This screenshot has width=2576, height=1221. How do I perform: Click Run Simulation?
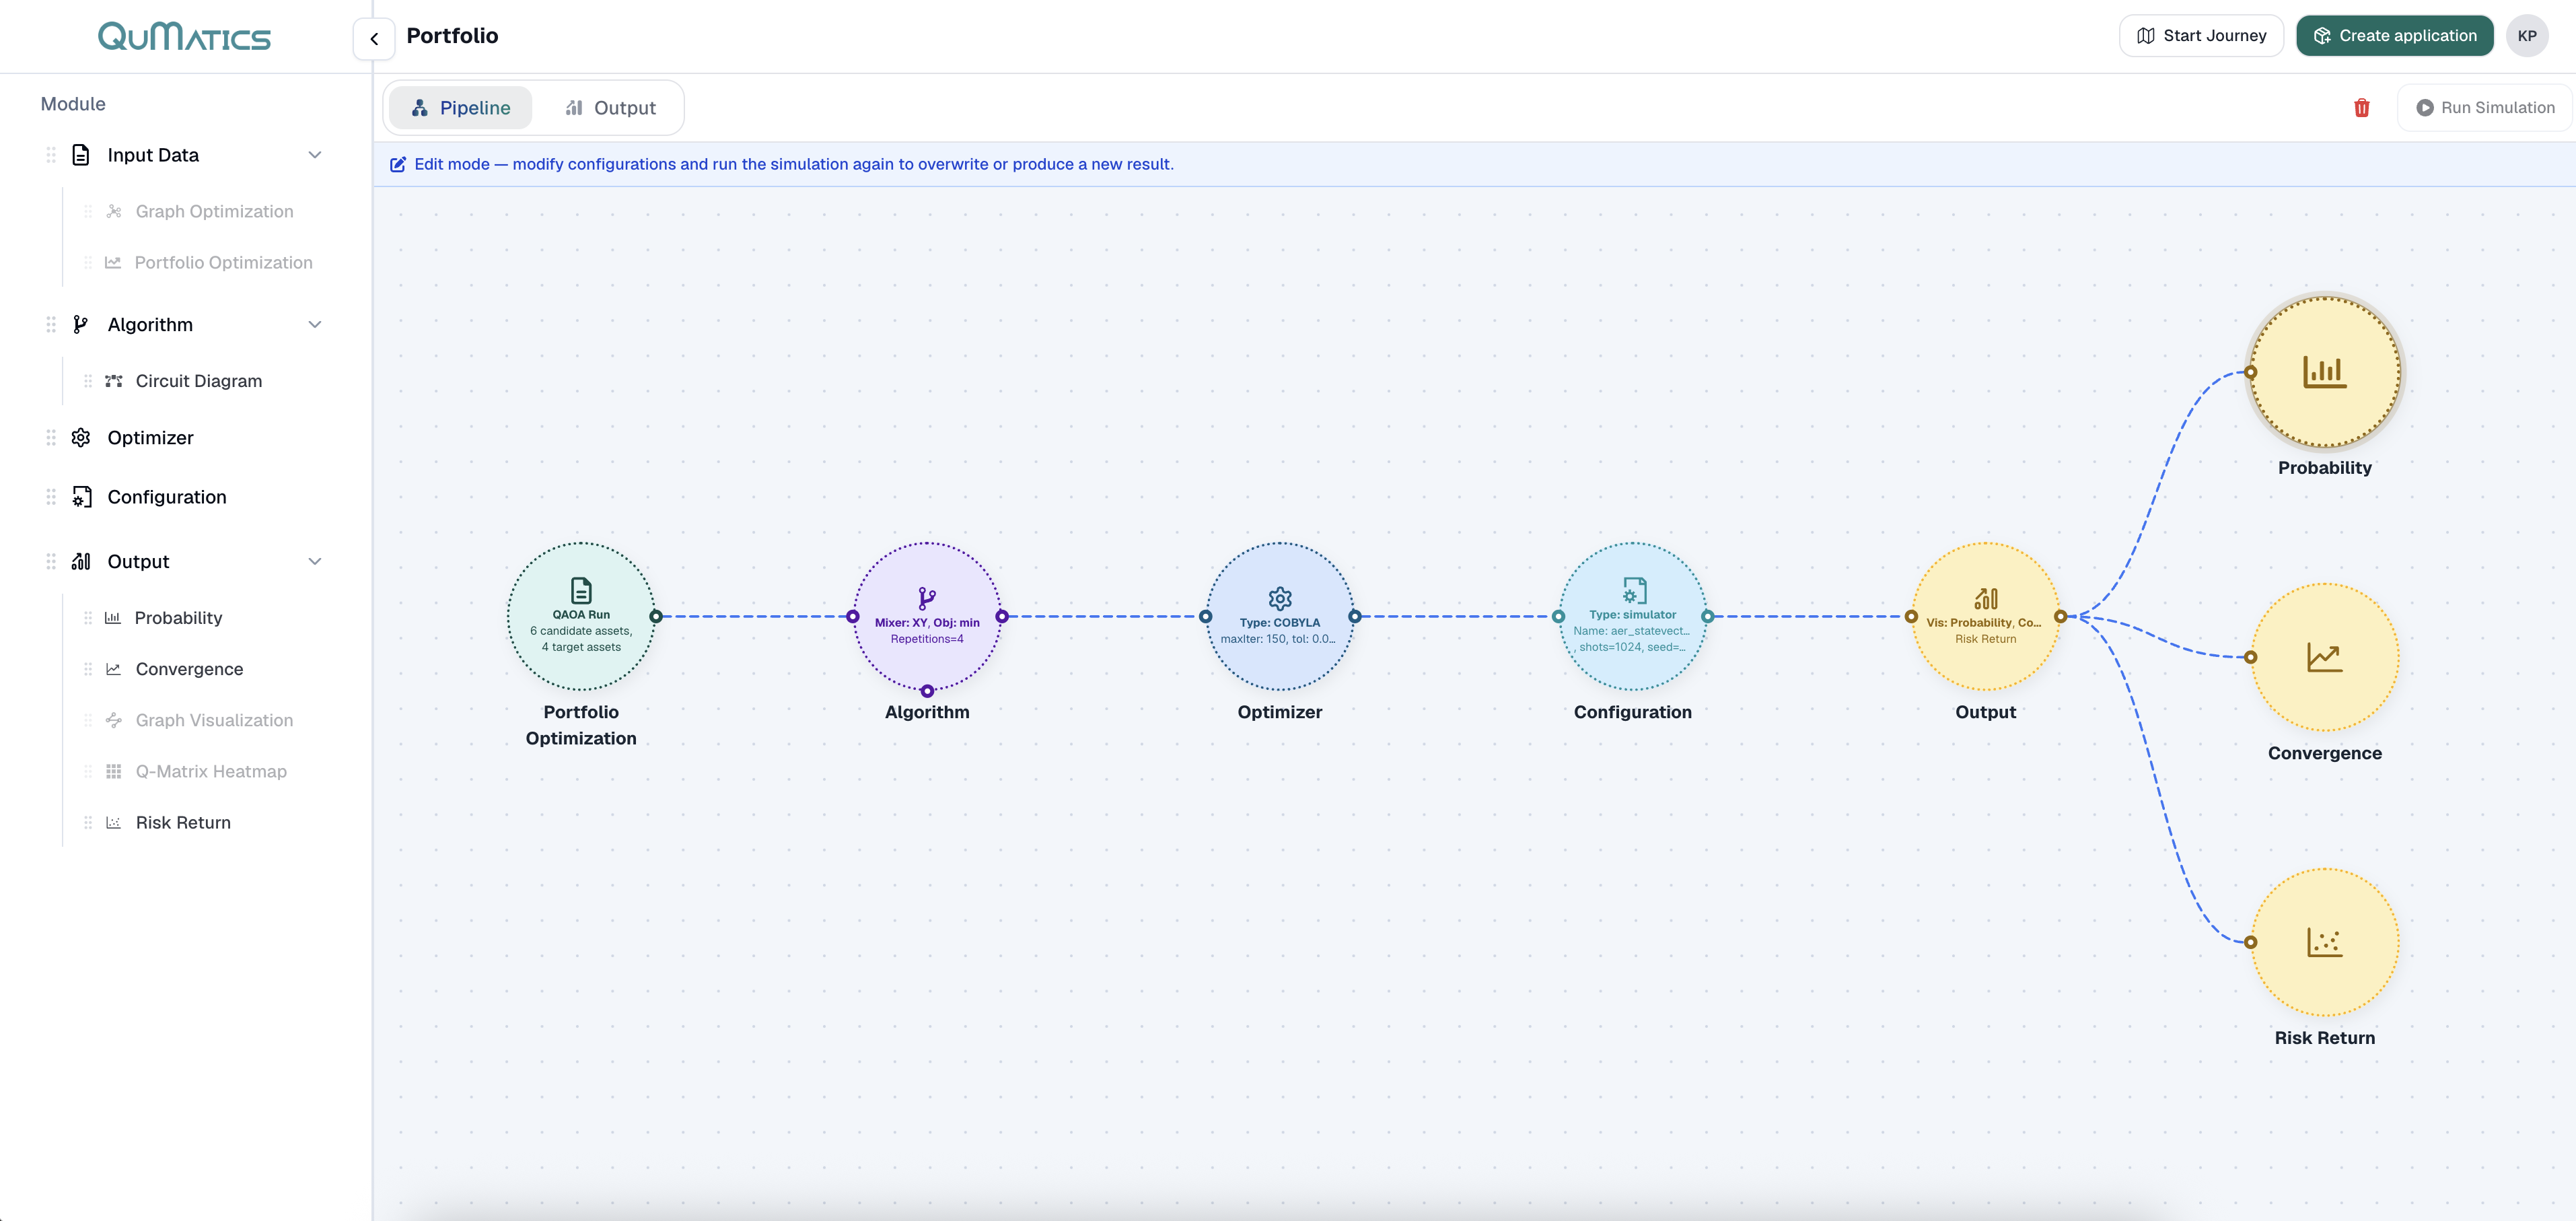click(2485, 108)
